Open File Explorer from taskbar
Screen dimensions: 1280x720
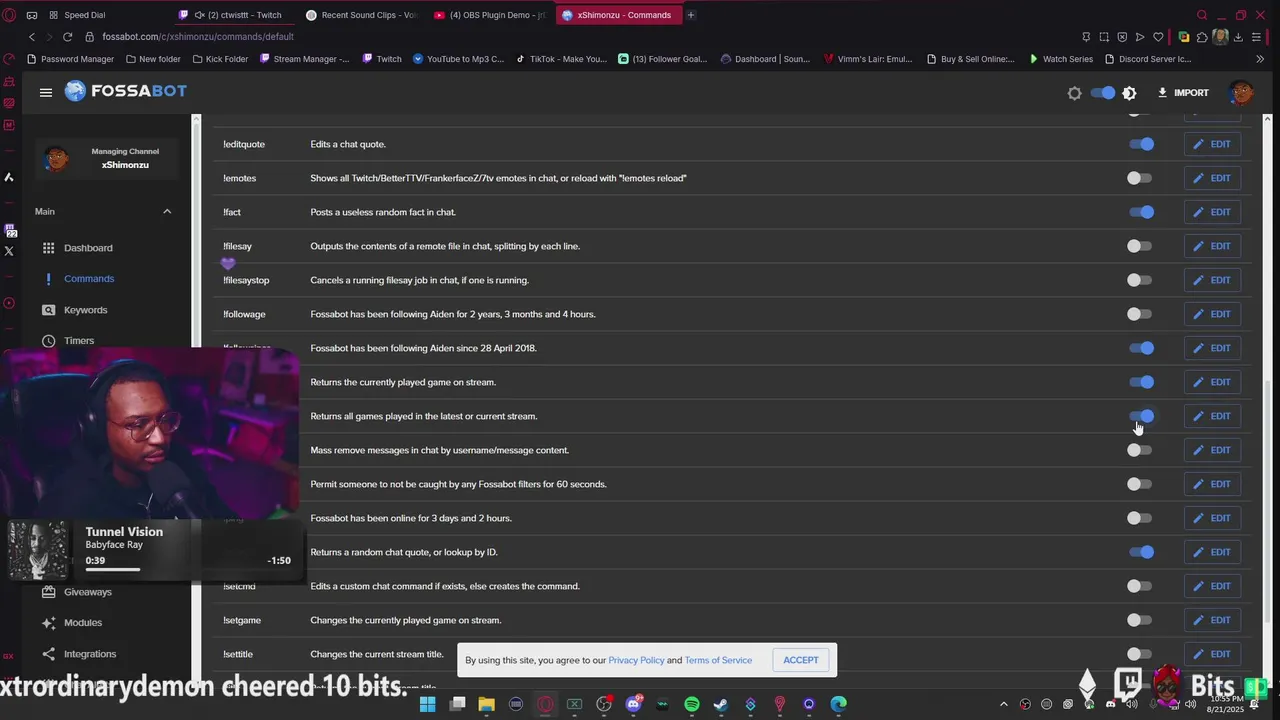(x=486, y=704)
